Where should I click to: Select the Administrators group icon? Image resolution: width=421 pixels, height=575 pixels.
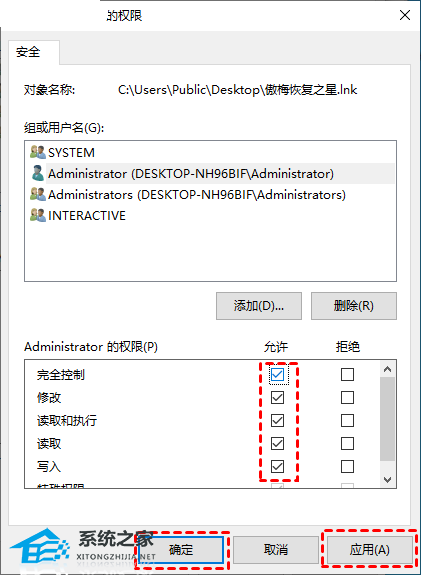tap(38, 194)
